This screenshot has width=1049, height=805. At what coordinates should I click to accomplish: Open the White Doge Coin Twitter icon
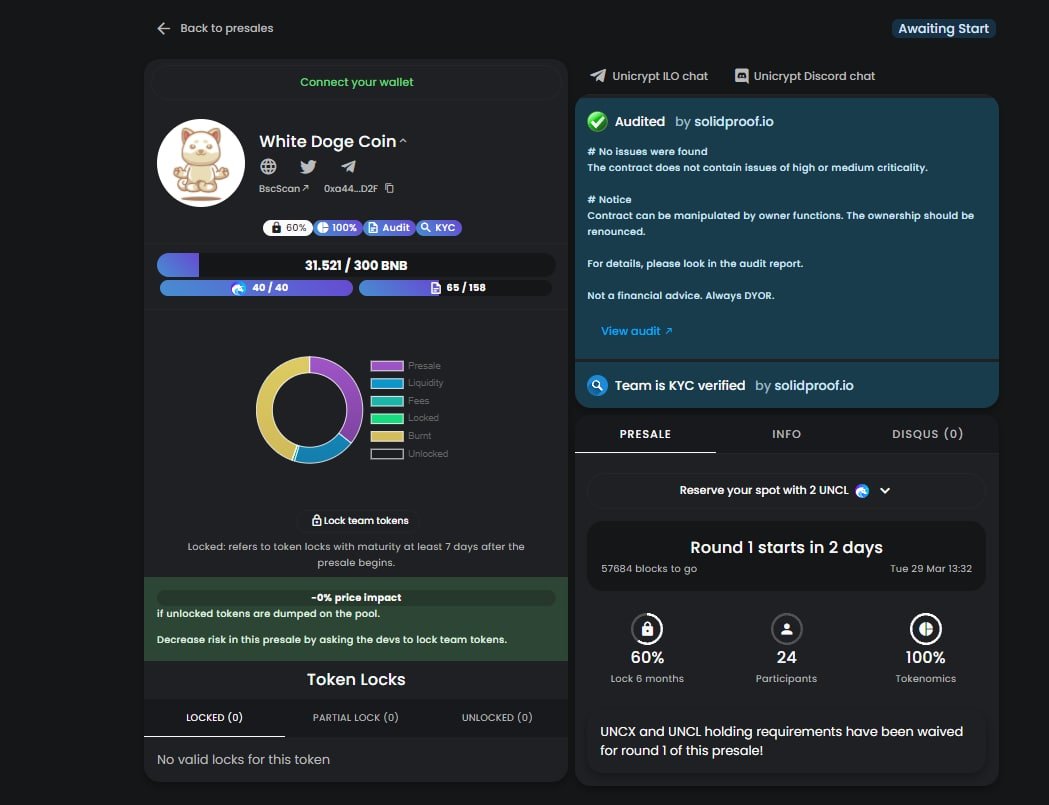pyautogui.click(x=308, y=166)
